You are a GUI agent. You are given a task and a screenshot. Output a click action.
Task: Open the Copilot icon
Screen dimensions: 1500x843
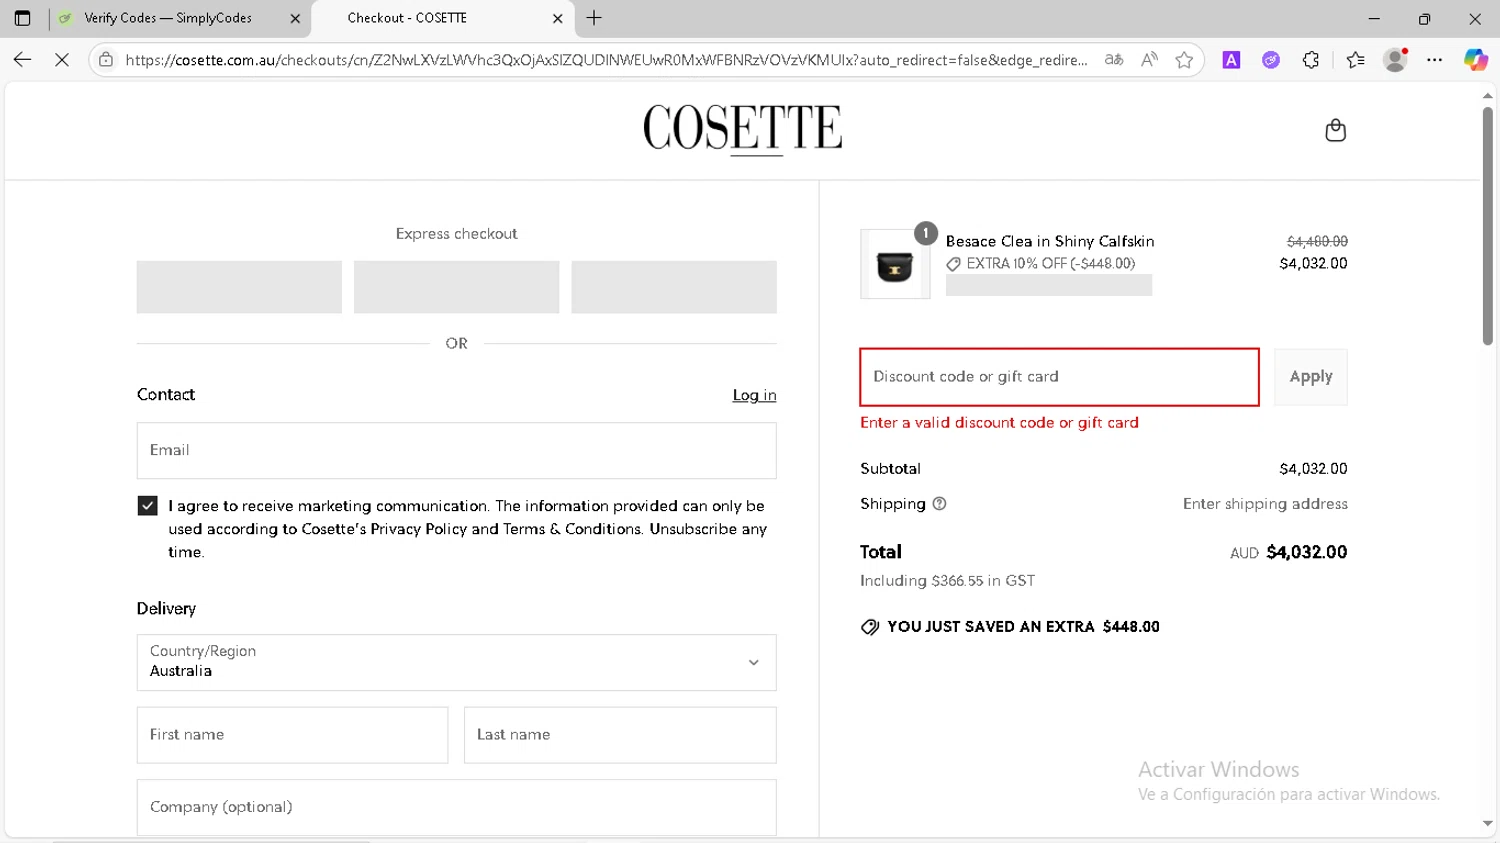point(1475,60)
